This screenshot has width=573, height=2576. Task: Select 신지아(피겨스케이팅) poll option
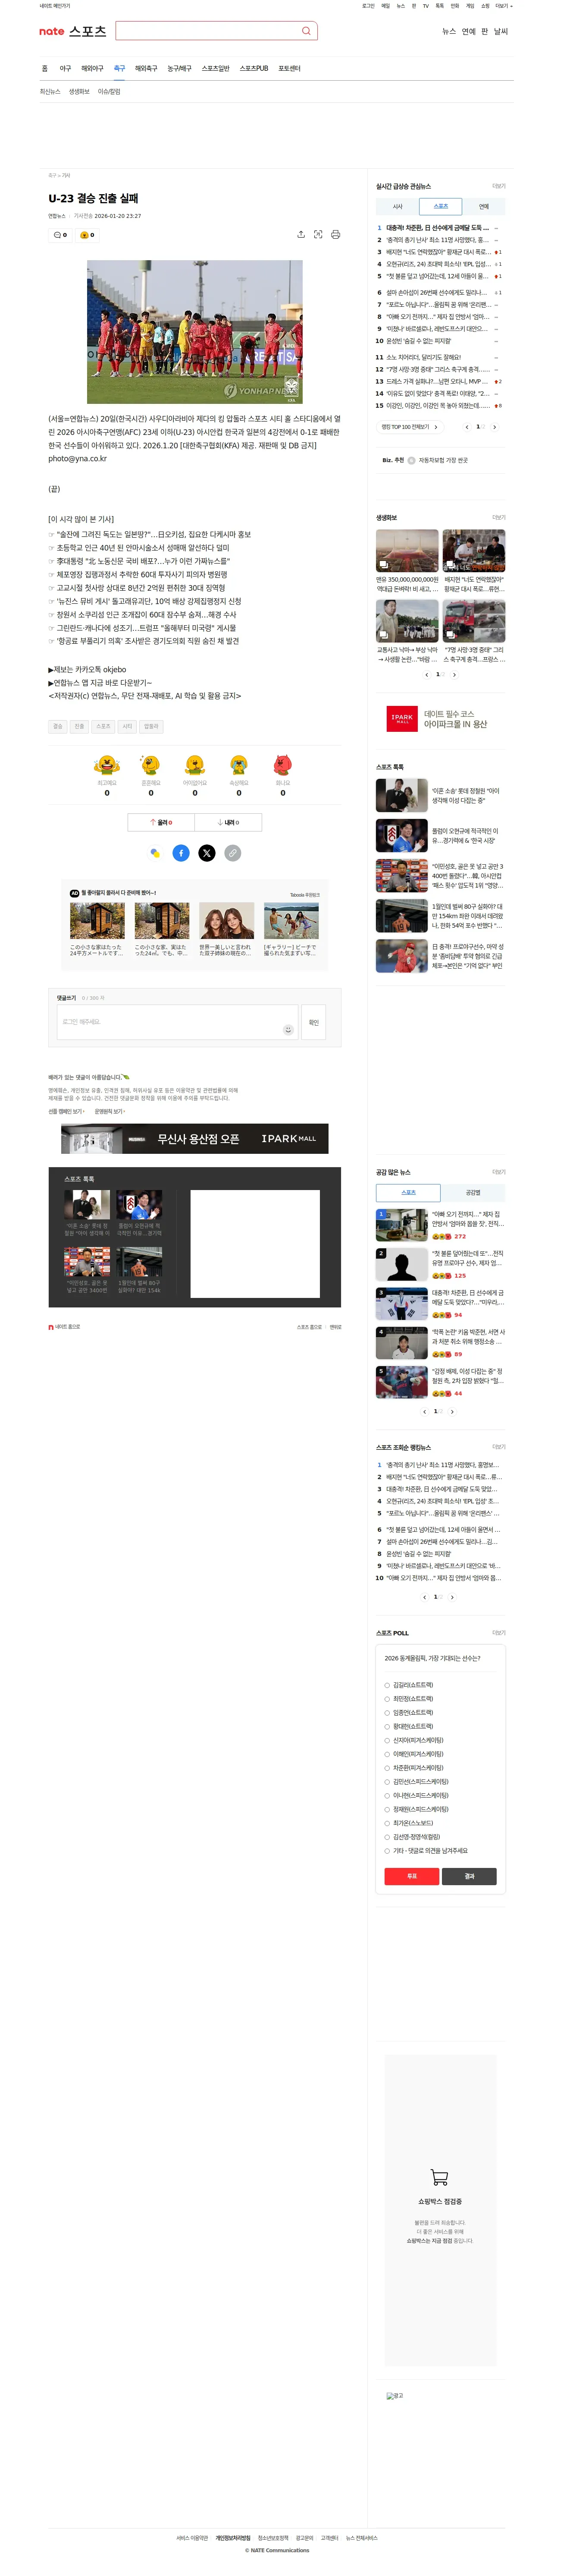click(388, 1740)
